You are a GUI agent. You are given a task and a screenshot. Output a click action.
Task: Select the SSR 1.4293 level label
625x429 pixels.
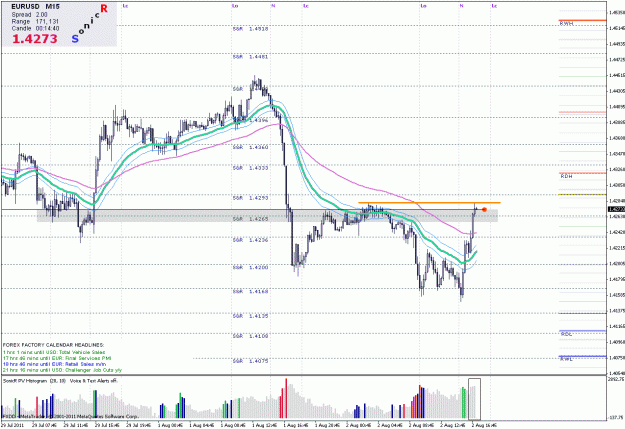pyautogui.click(x=250, y=198)
